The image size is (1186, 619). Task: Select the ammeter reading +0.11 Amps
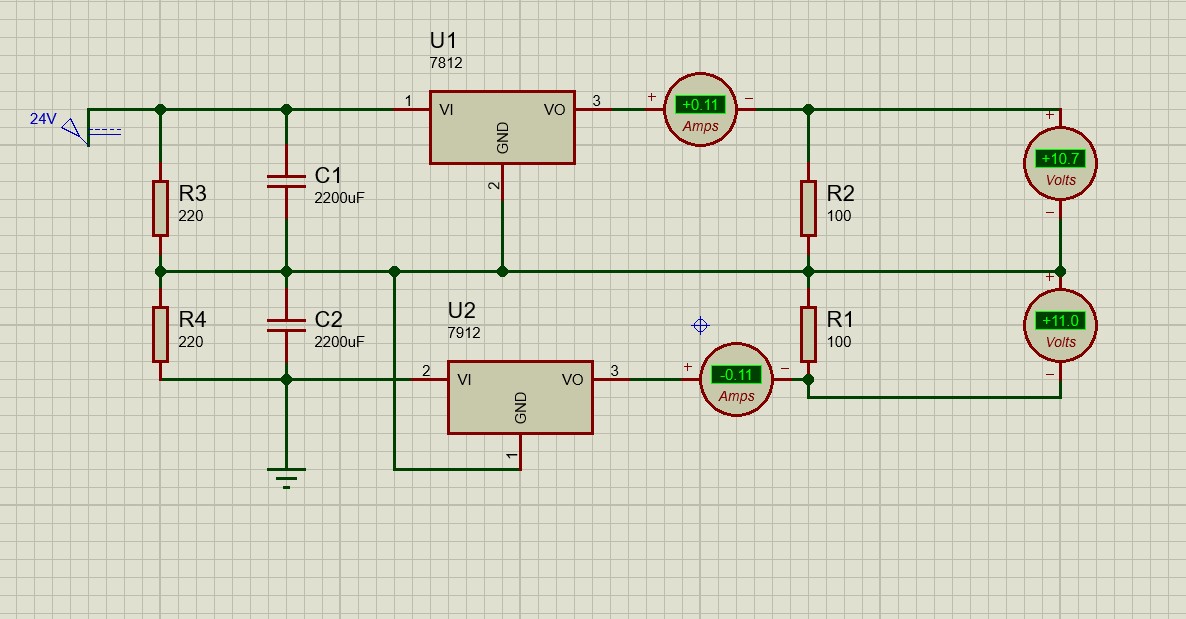coord(700,109)
